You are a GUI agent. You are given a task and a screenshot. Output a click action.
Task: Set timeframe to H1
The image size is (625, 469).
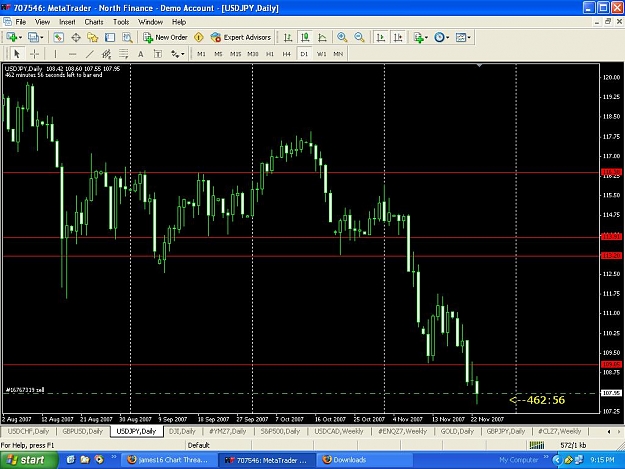(x=270, y=54)
